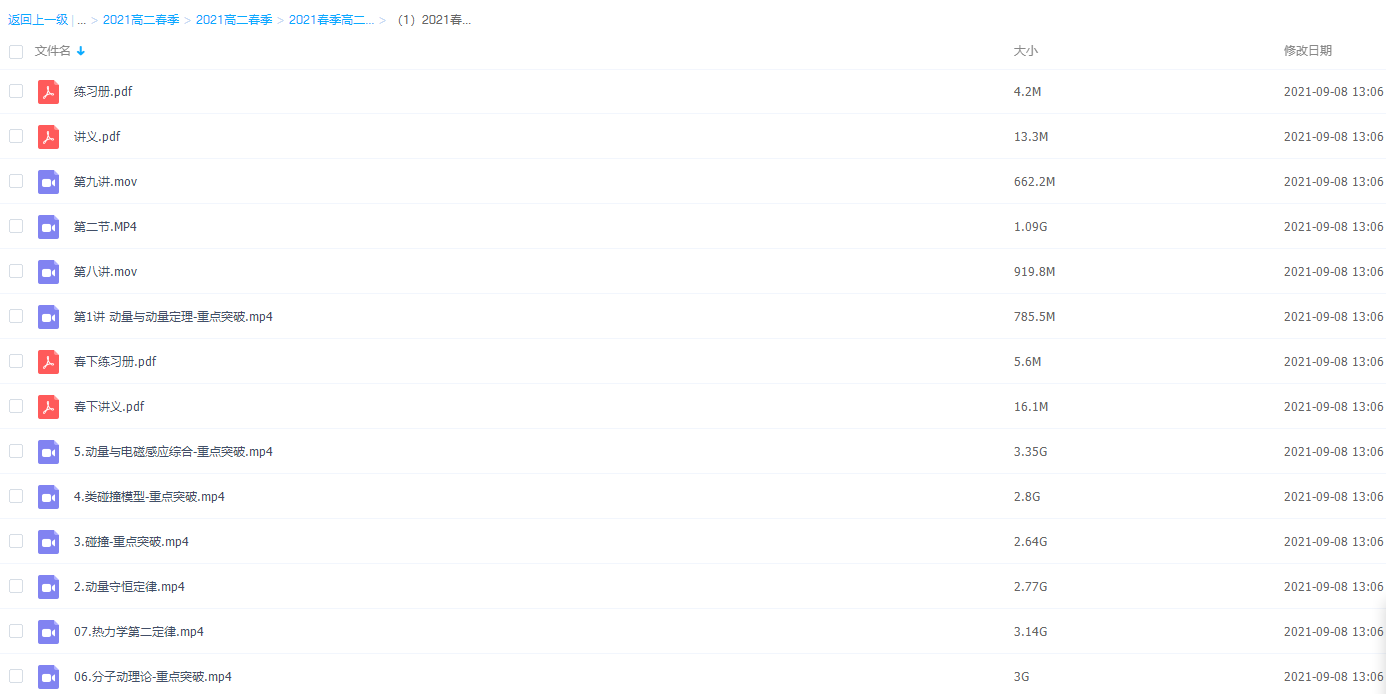Click 返回上一级 to go back
Viewport: 1386px width, 694px height.
(38, 20)
